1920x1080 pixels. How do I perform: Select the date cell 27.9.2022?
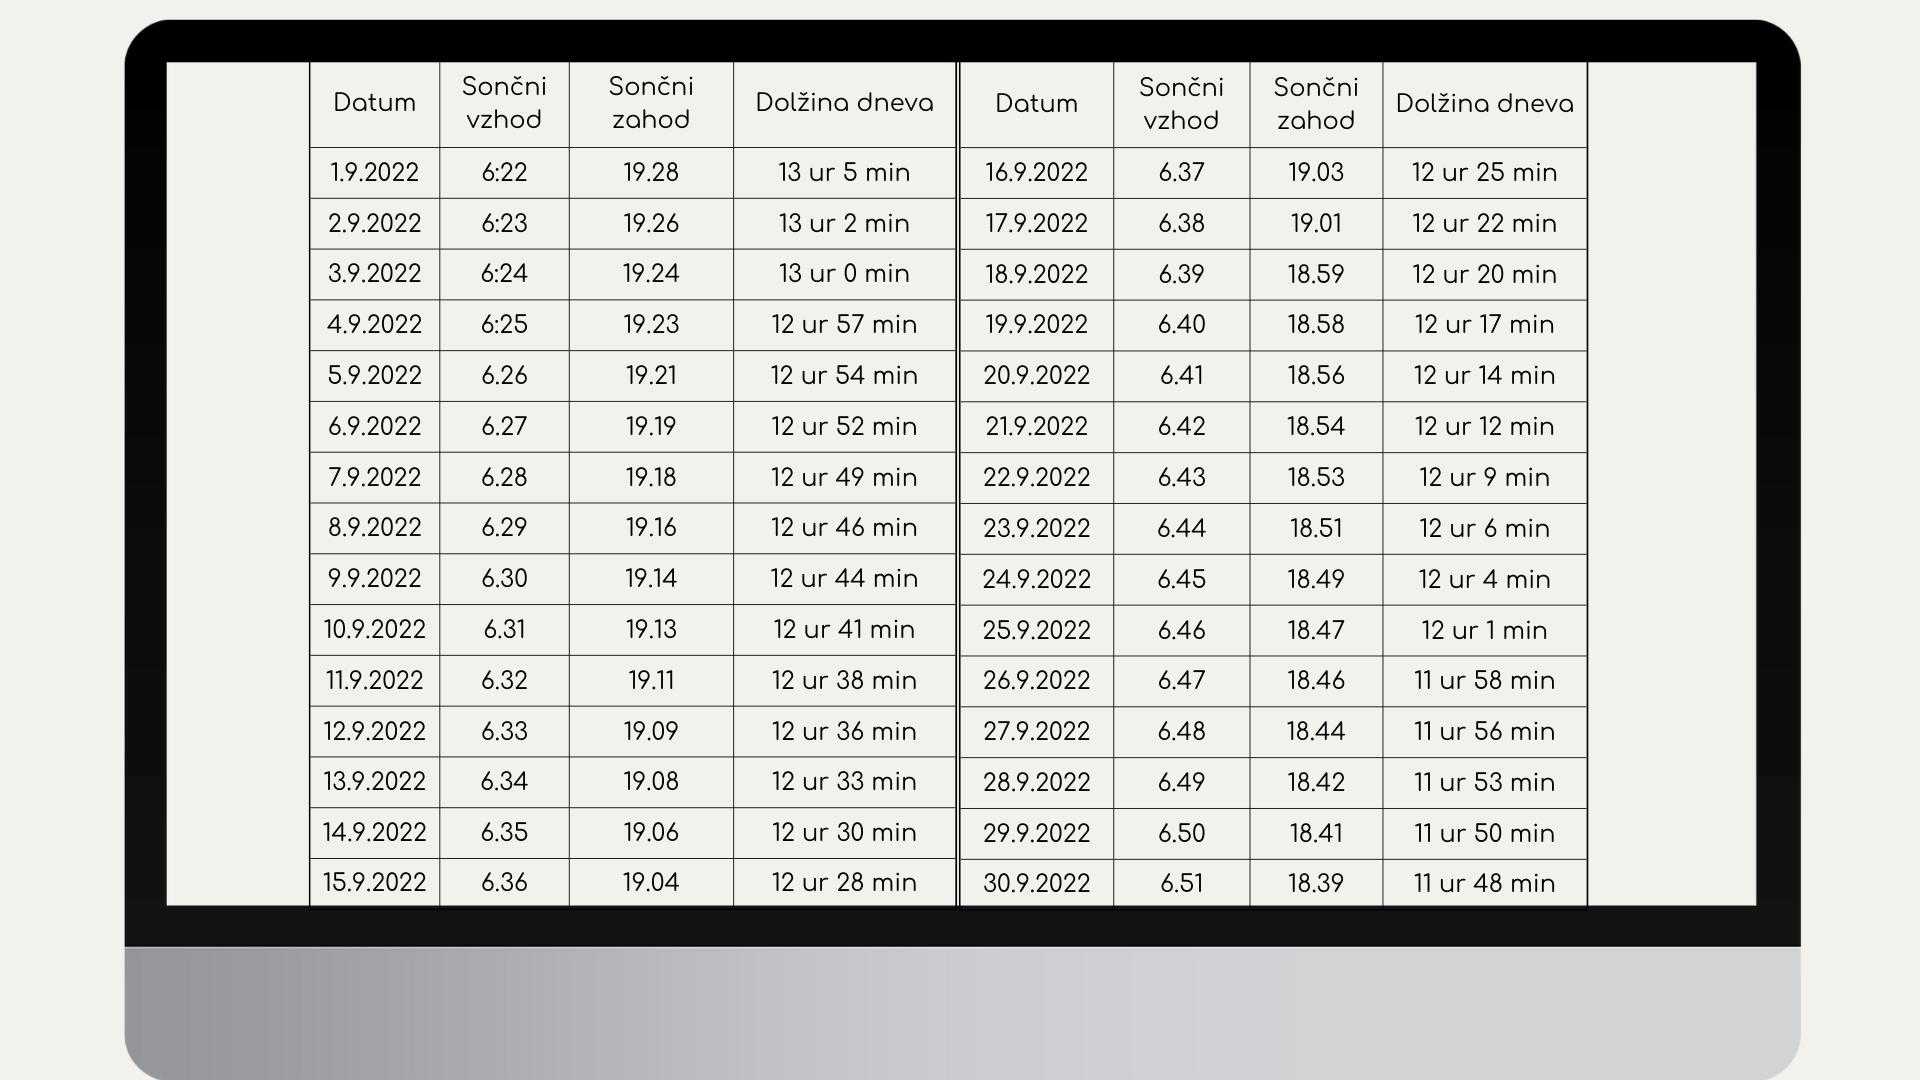click(x=1036, y=732)
